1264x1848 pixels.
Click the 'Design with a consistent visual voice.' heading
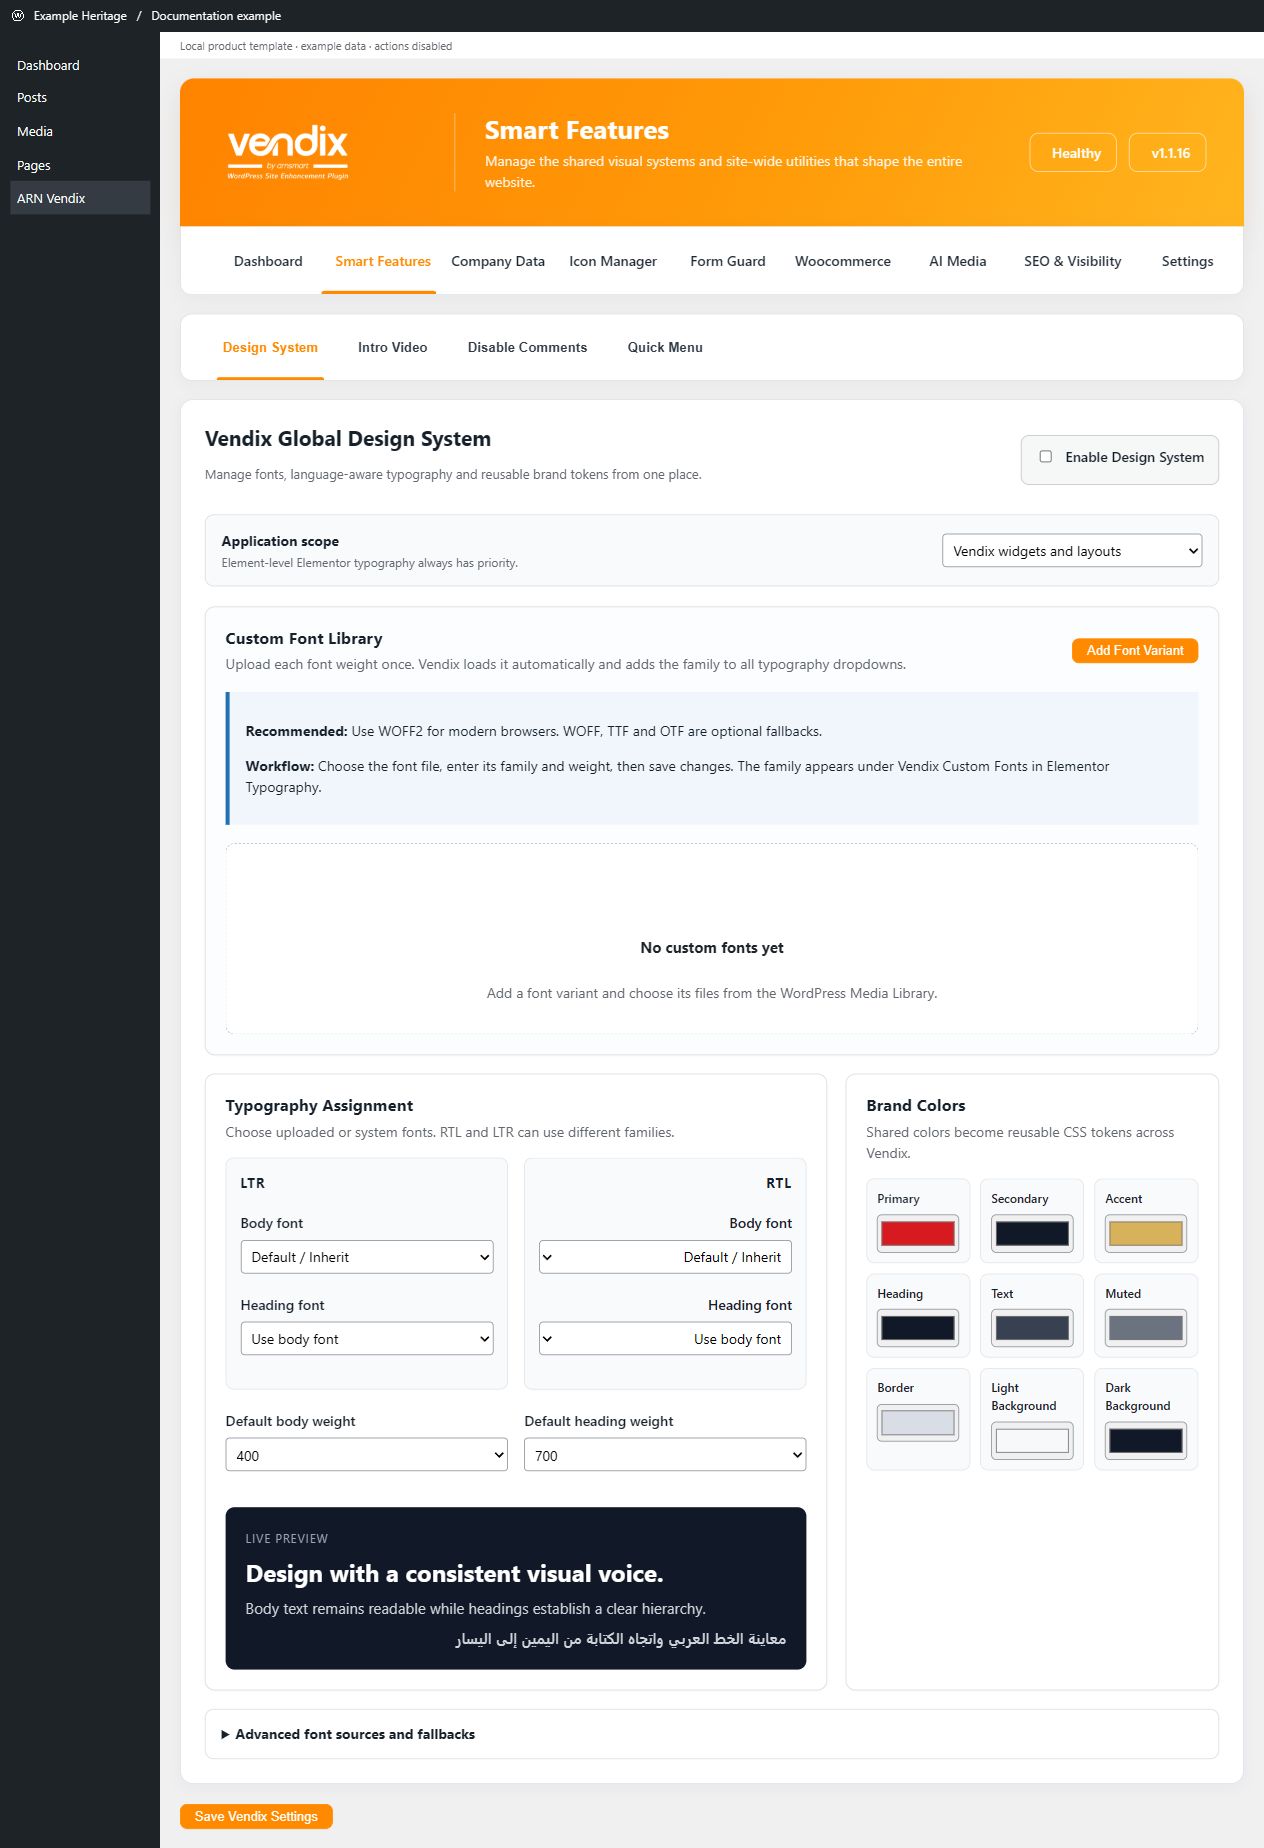click(454, 1574)
